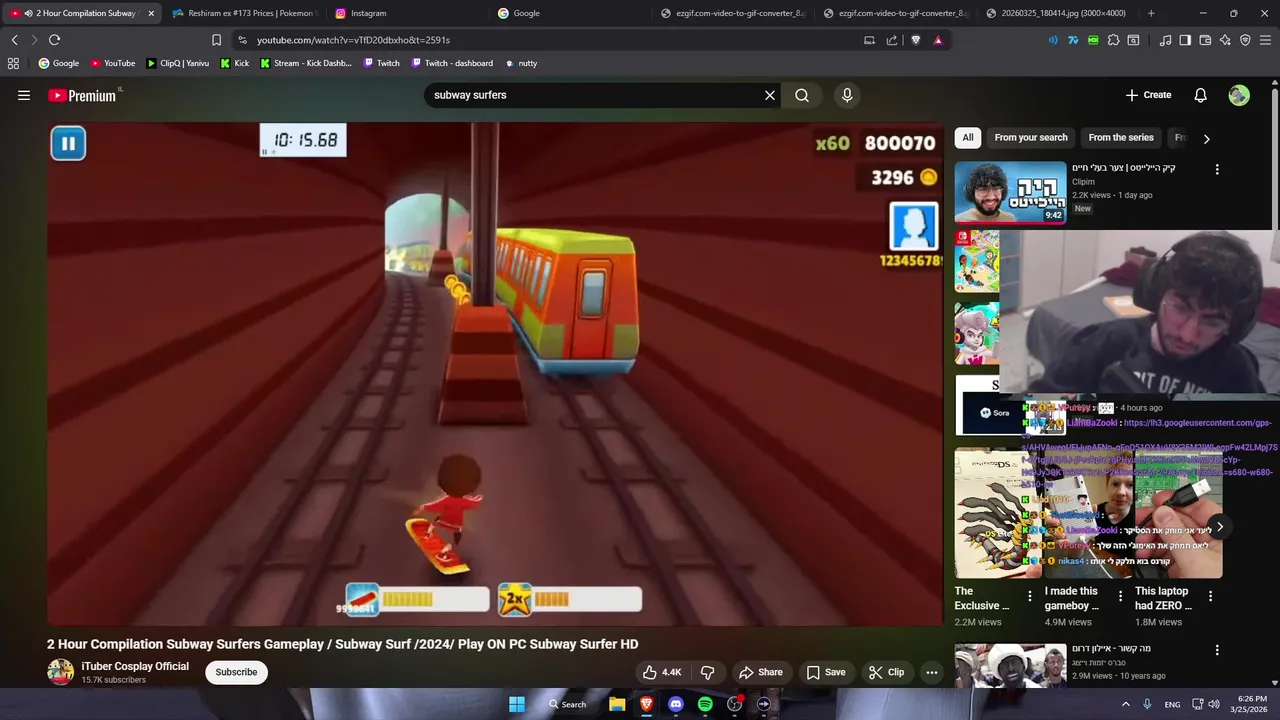This screenshot has width=1280, height=720.
Task: Save the video to a playlist
Action: point(826,672)
